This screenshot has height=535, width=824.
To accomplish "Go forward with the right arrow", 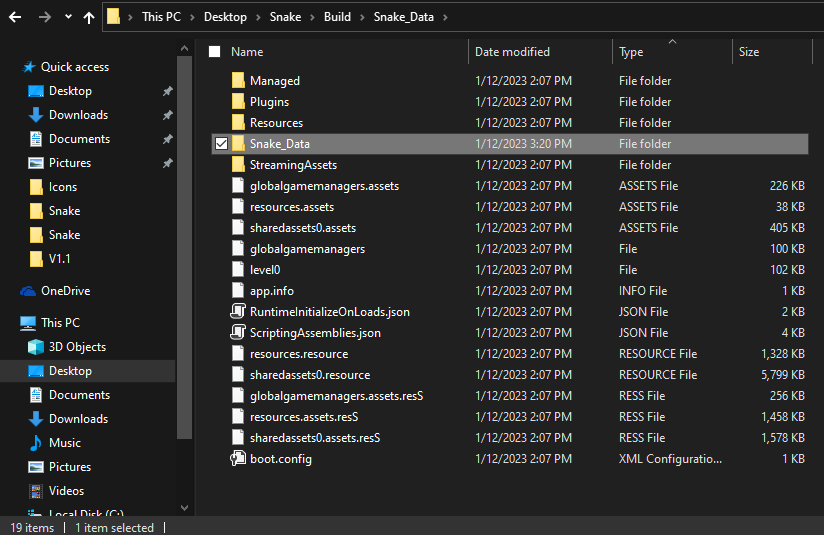I will 45,17.
